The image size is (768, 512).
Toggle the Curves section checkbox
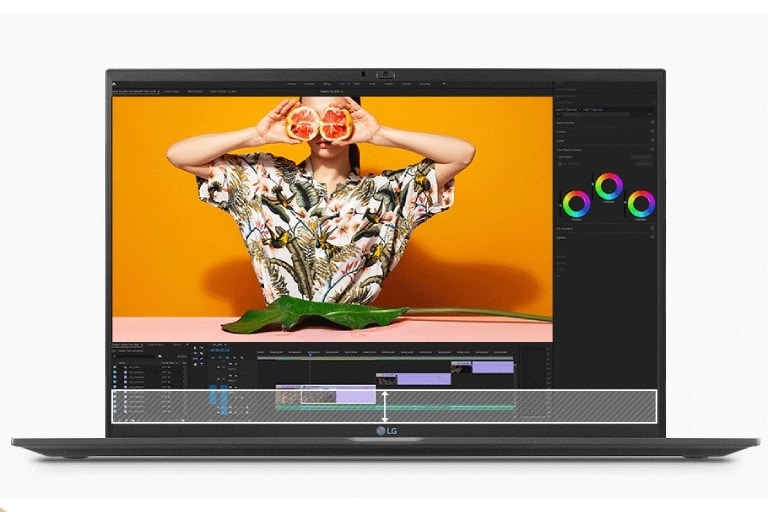653,141
